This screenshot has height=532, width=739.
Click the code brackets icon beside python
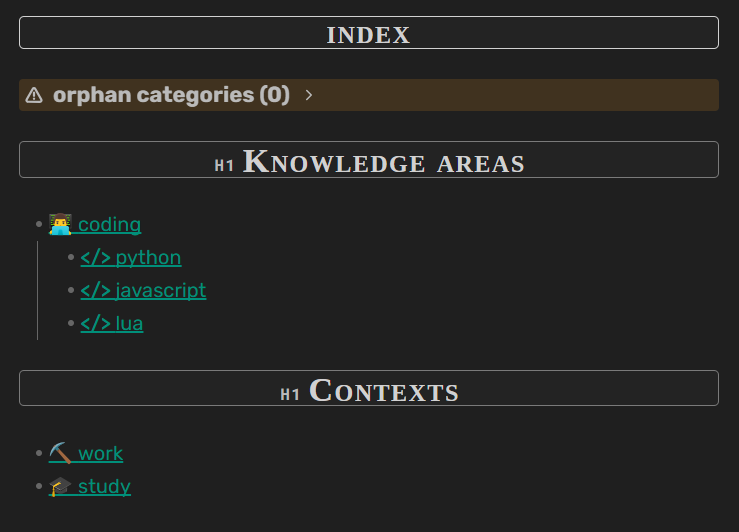click(95, 257)
